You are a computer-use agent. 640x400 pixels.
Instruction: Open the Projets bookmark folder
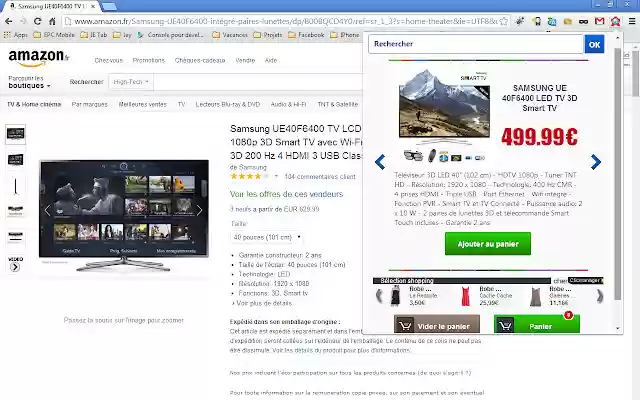click(268, 35)
